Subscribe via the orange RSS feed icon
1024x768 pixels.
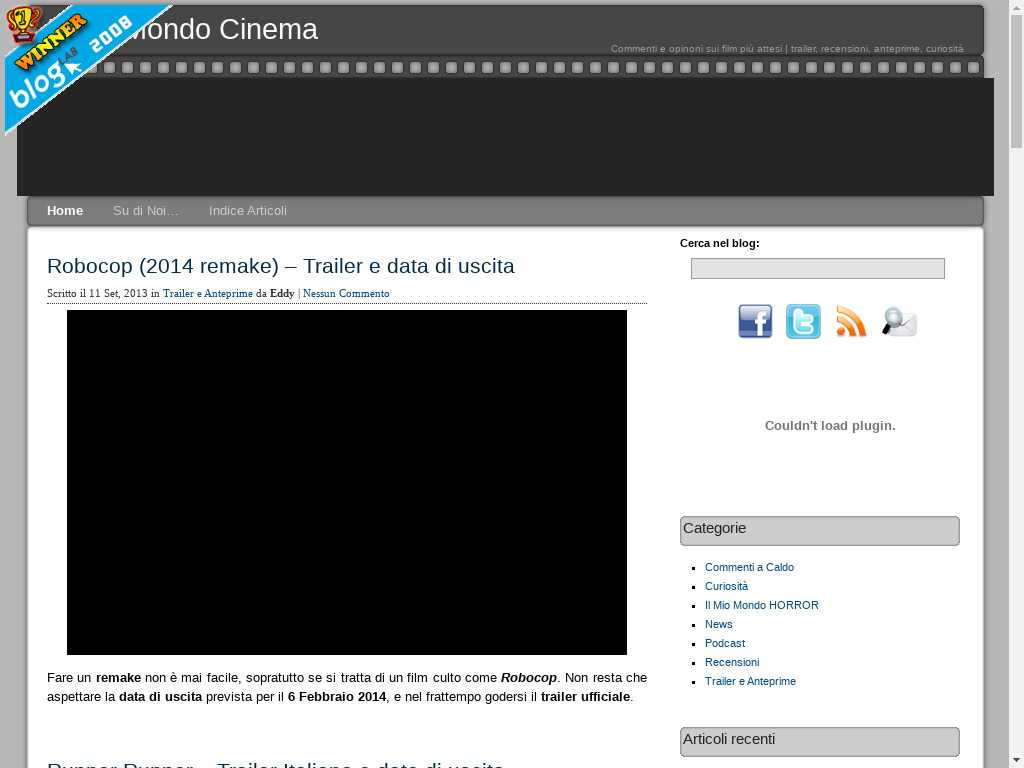851,322
